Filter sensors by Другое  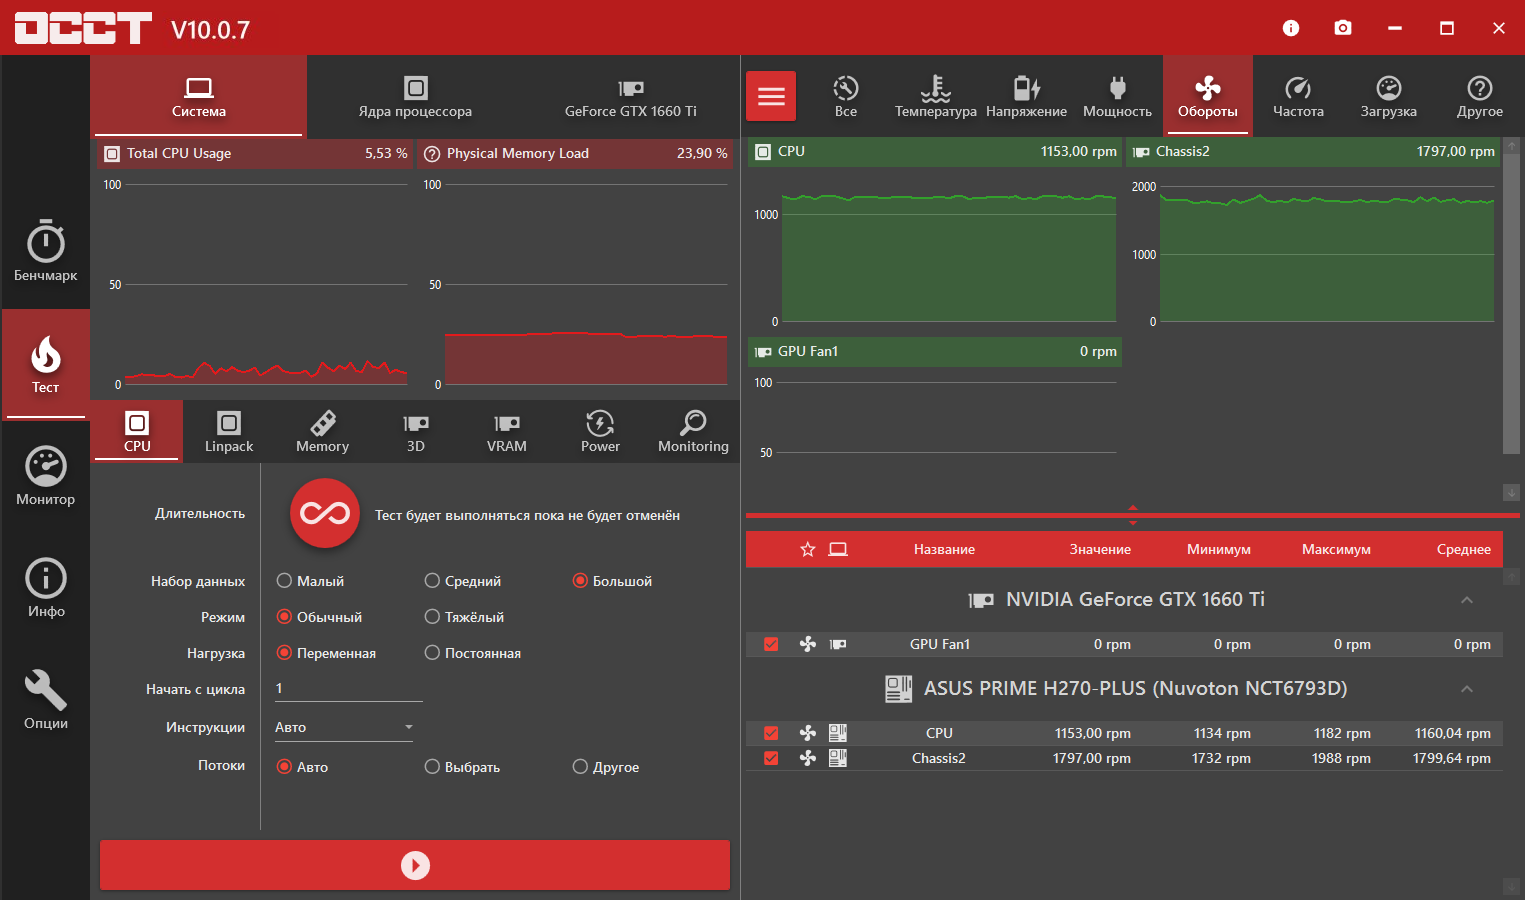point(1480,96)
